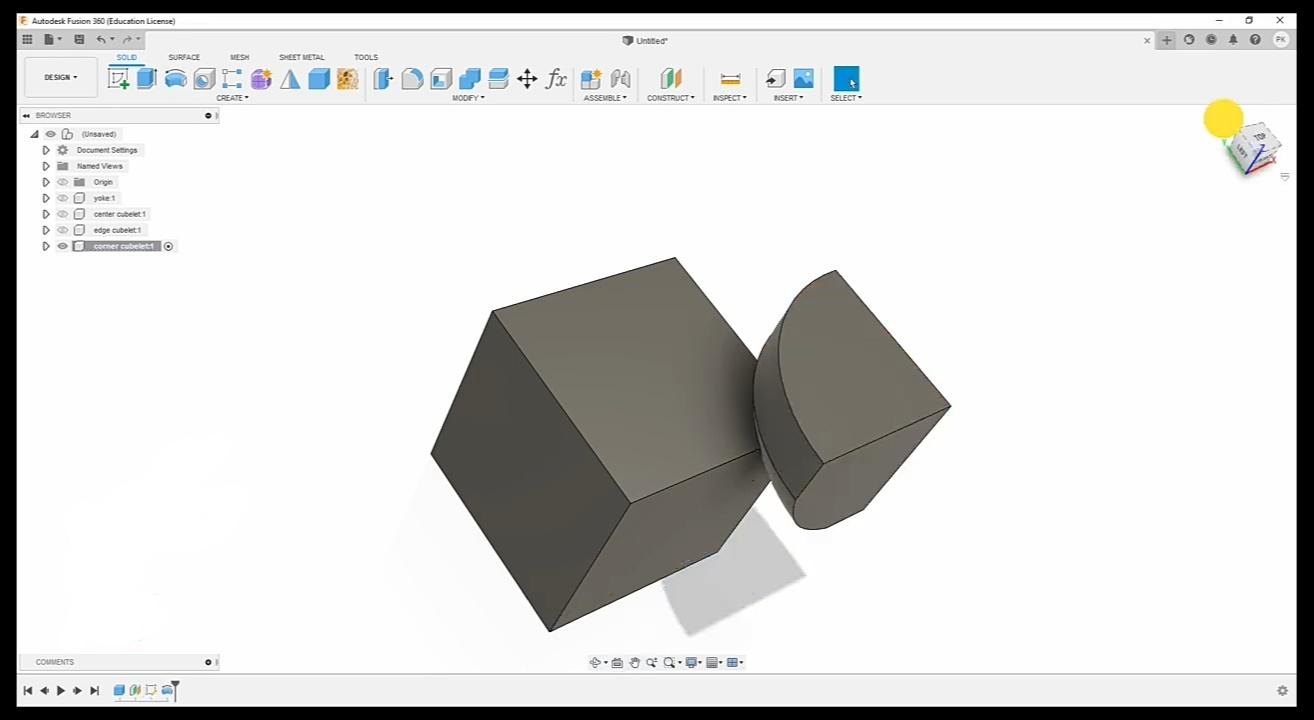
Task: Expand the Origin folder
Action: (46, 182)
